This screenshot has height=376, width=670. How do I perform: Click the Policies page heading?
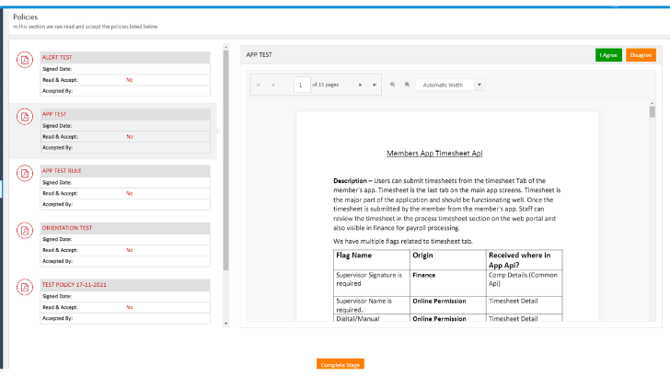click(x=25, y=17)
